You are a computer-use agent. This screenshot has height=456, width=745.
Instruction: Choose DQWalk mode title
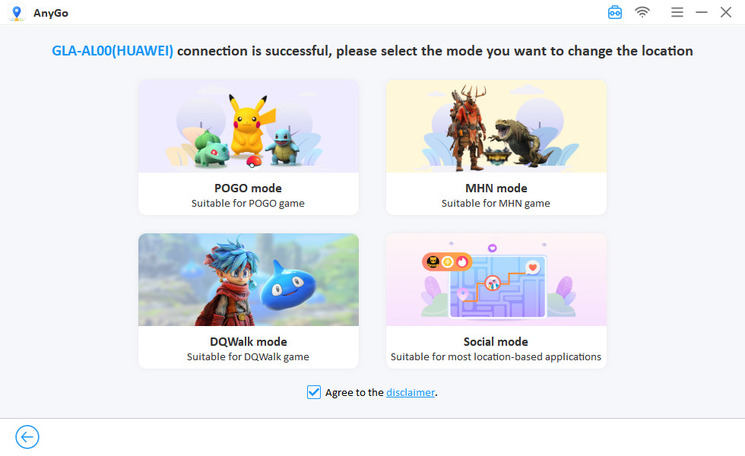pyautogui.click(x=248, y=342)
